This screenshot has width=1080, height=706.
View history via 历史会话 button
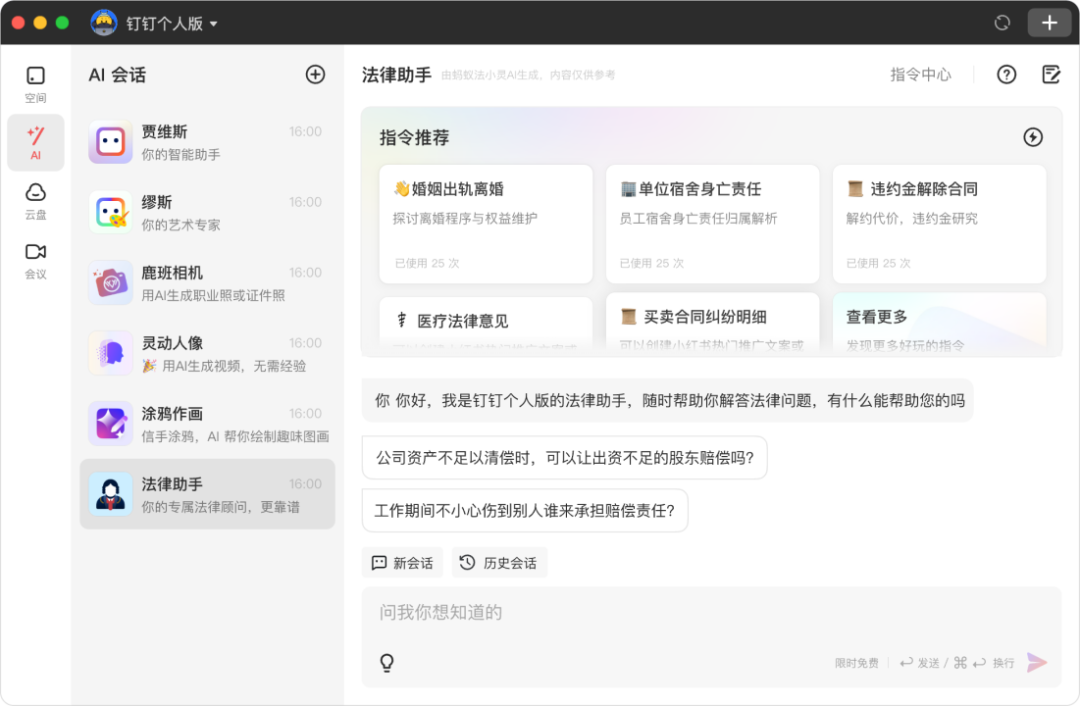click(499, 562)
